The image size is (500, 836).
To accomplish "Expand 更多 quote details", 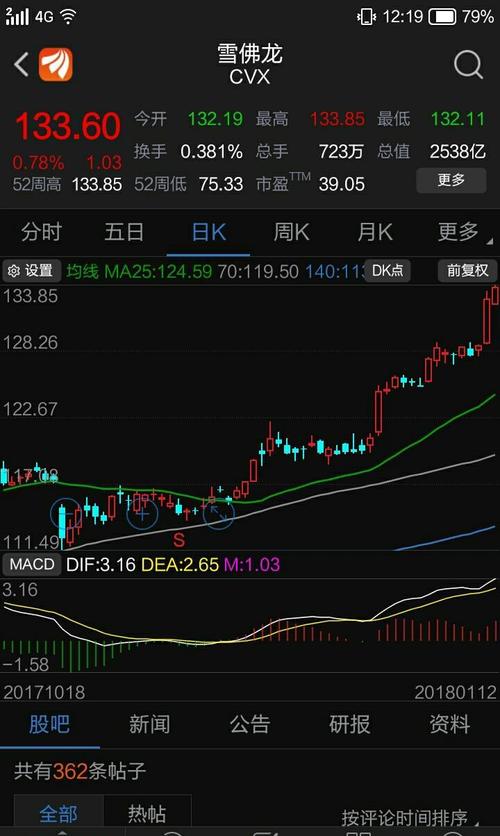I will click(x=451, y=180).
